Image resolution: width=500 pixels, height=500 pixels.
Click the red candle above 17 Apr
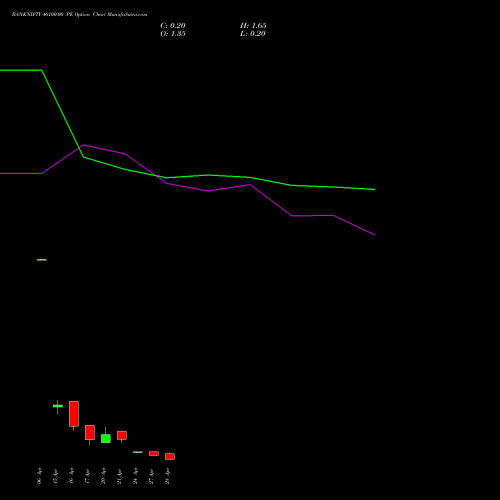(x=90, y=433)
